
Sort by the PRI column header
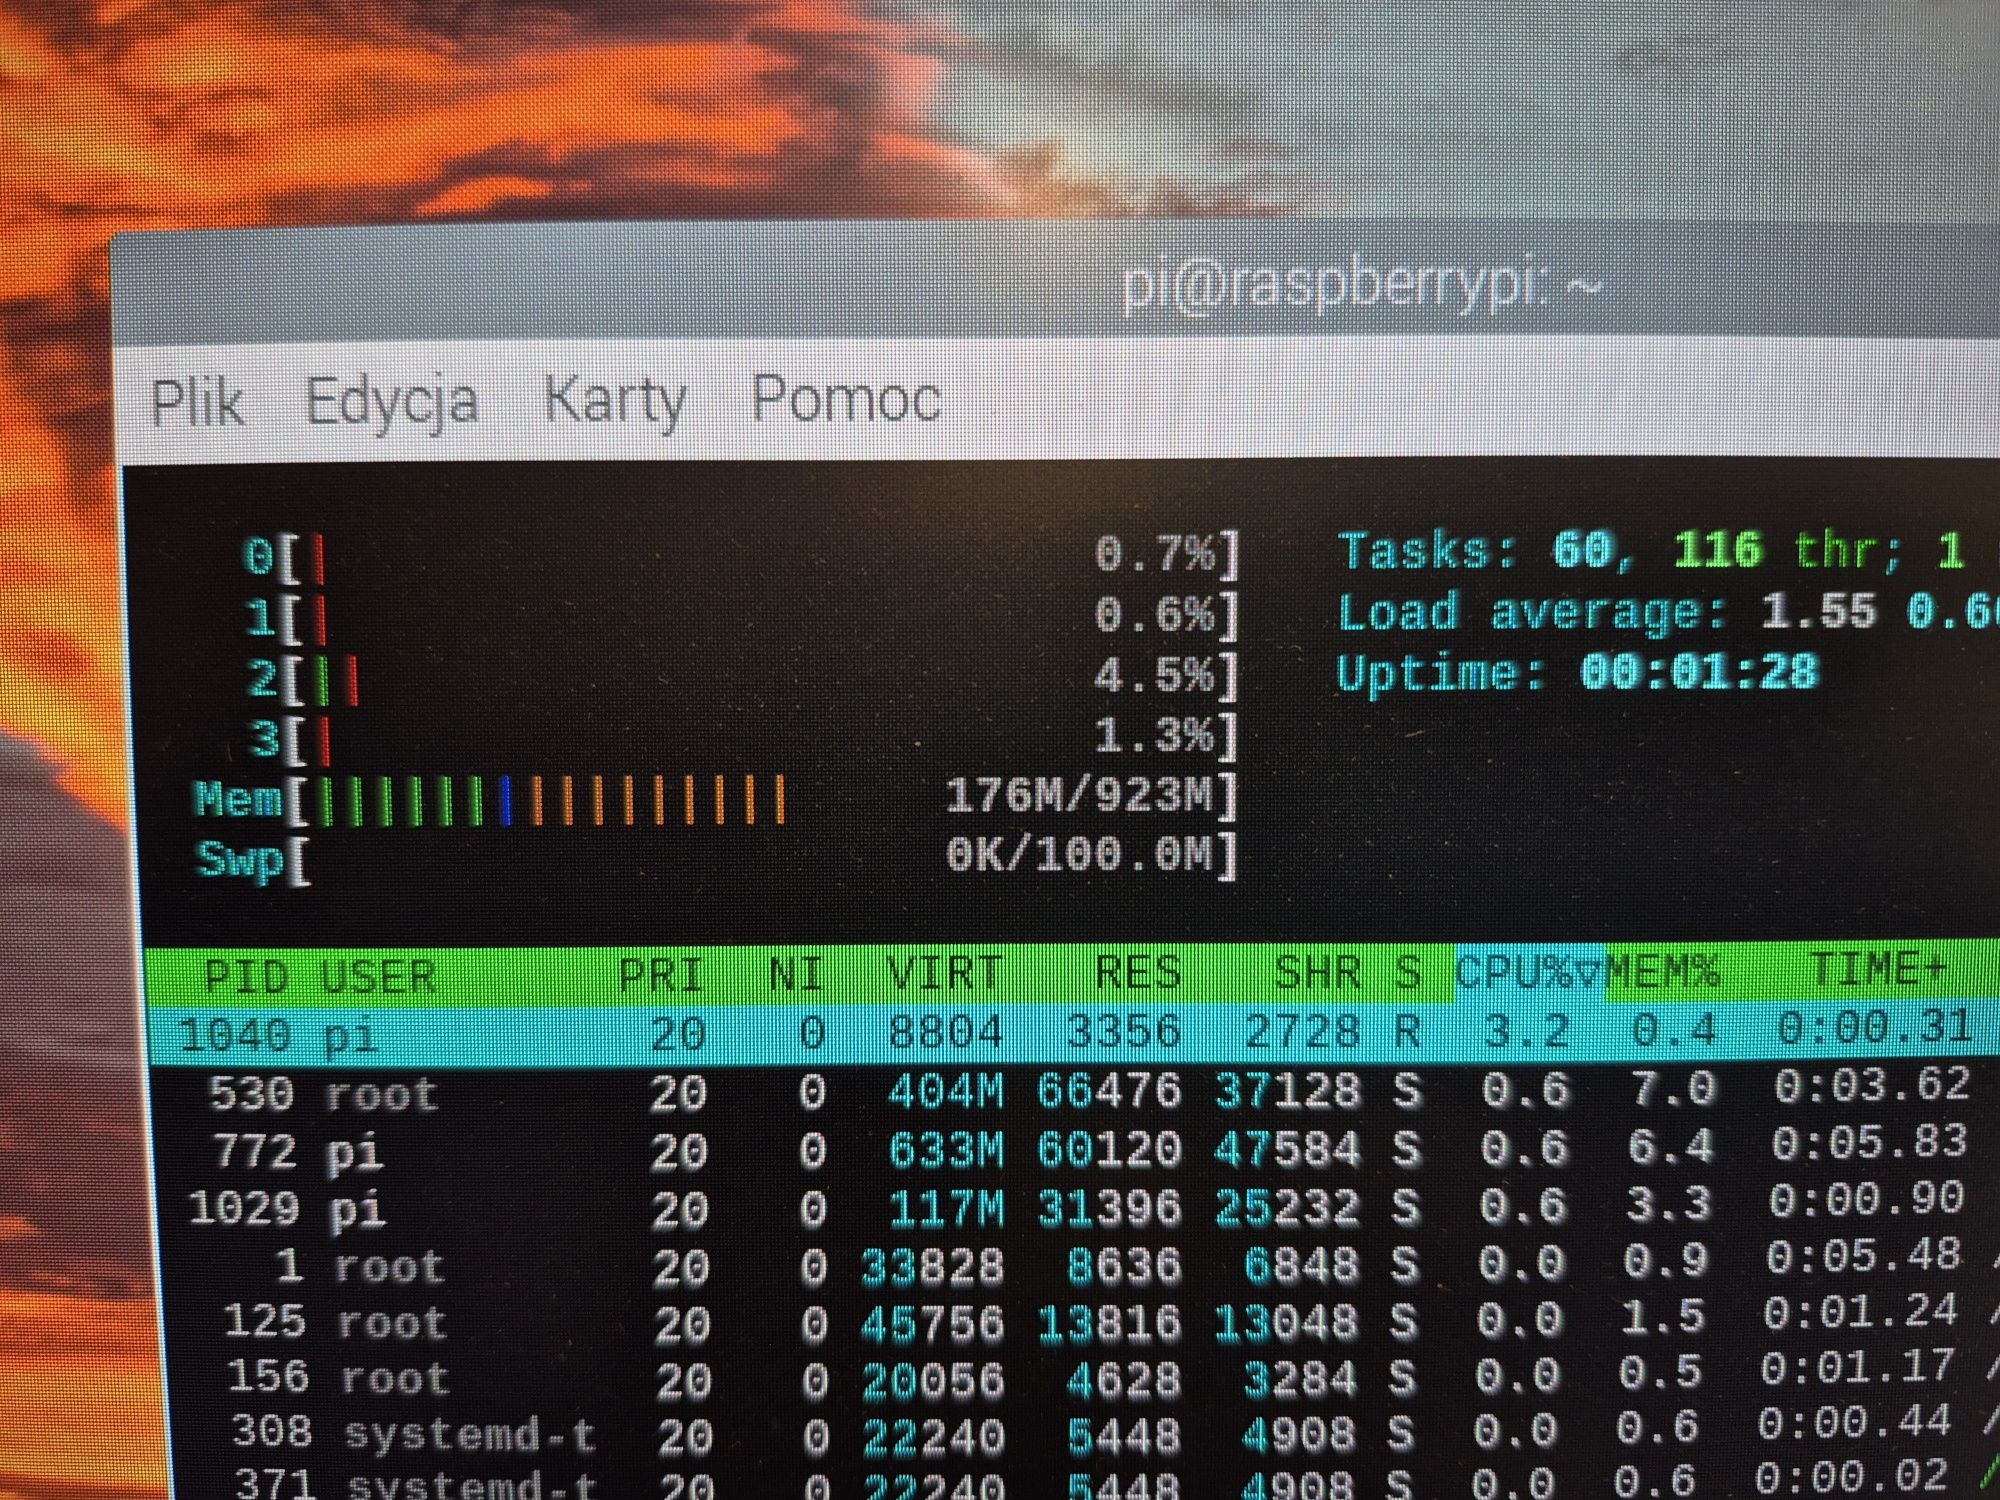pos(661,973)
